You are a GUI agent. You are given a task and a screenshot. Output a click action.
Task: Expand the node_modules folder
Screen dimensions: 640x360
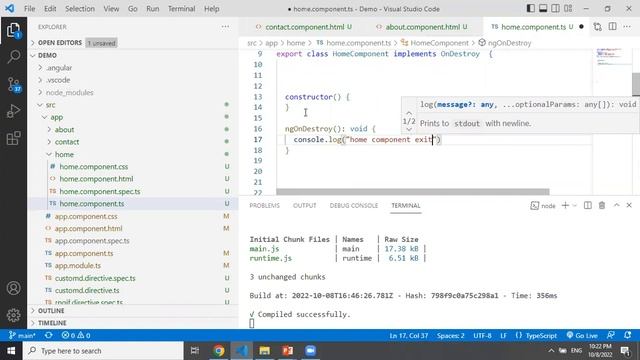[133, 93]
